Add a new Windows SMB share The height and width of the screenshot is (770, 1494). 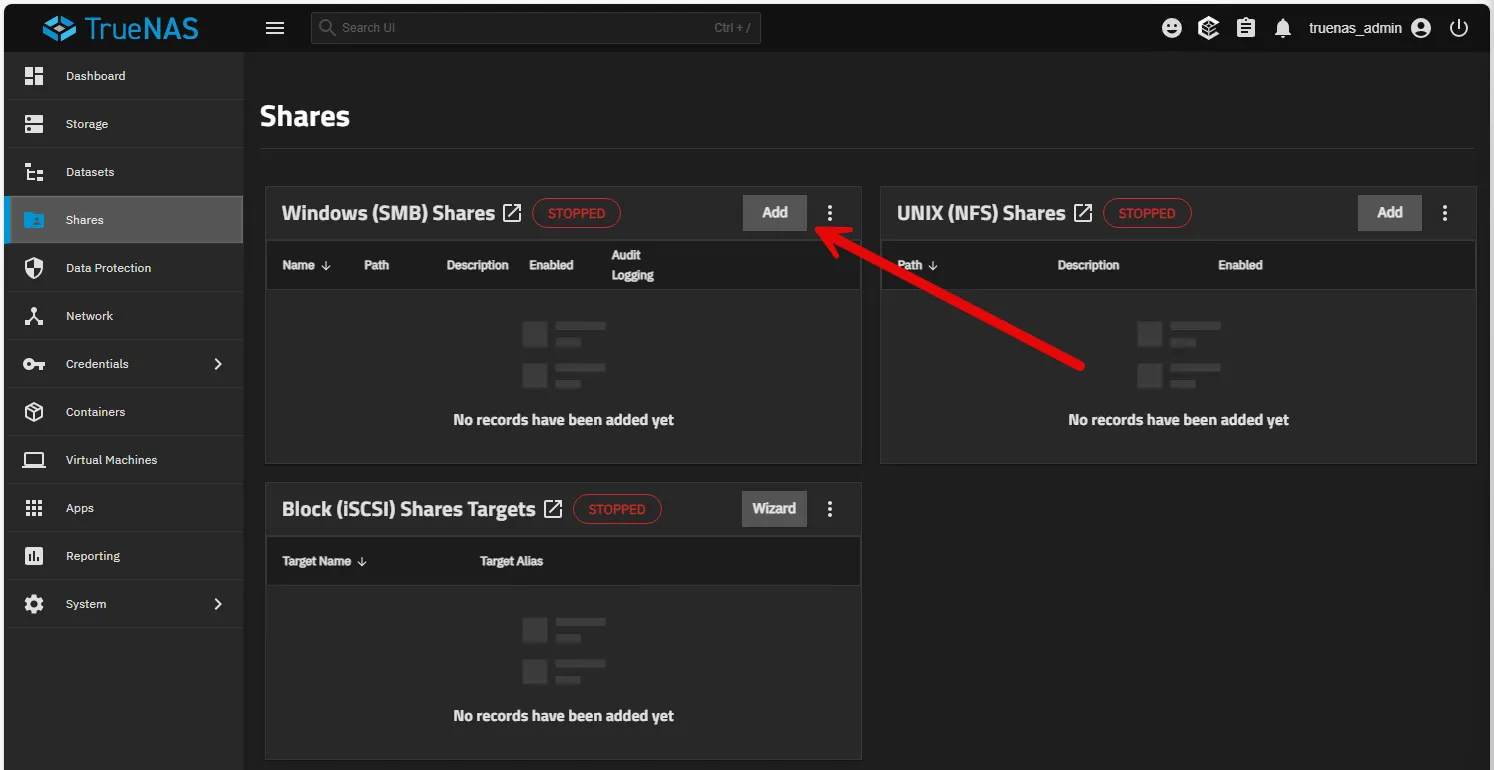[774, 213]
